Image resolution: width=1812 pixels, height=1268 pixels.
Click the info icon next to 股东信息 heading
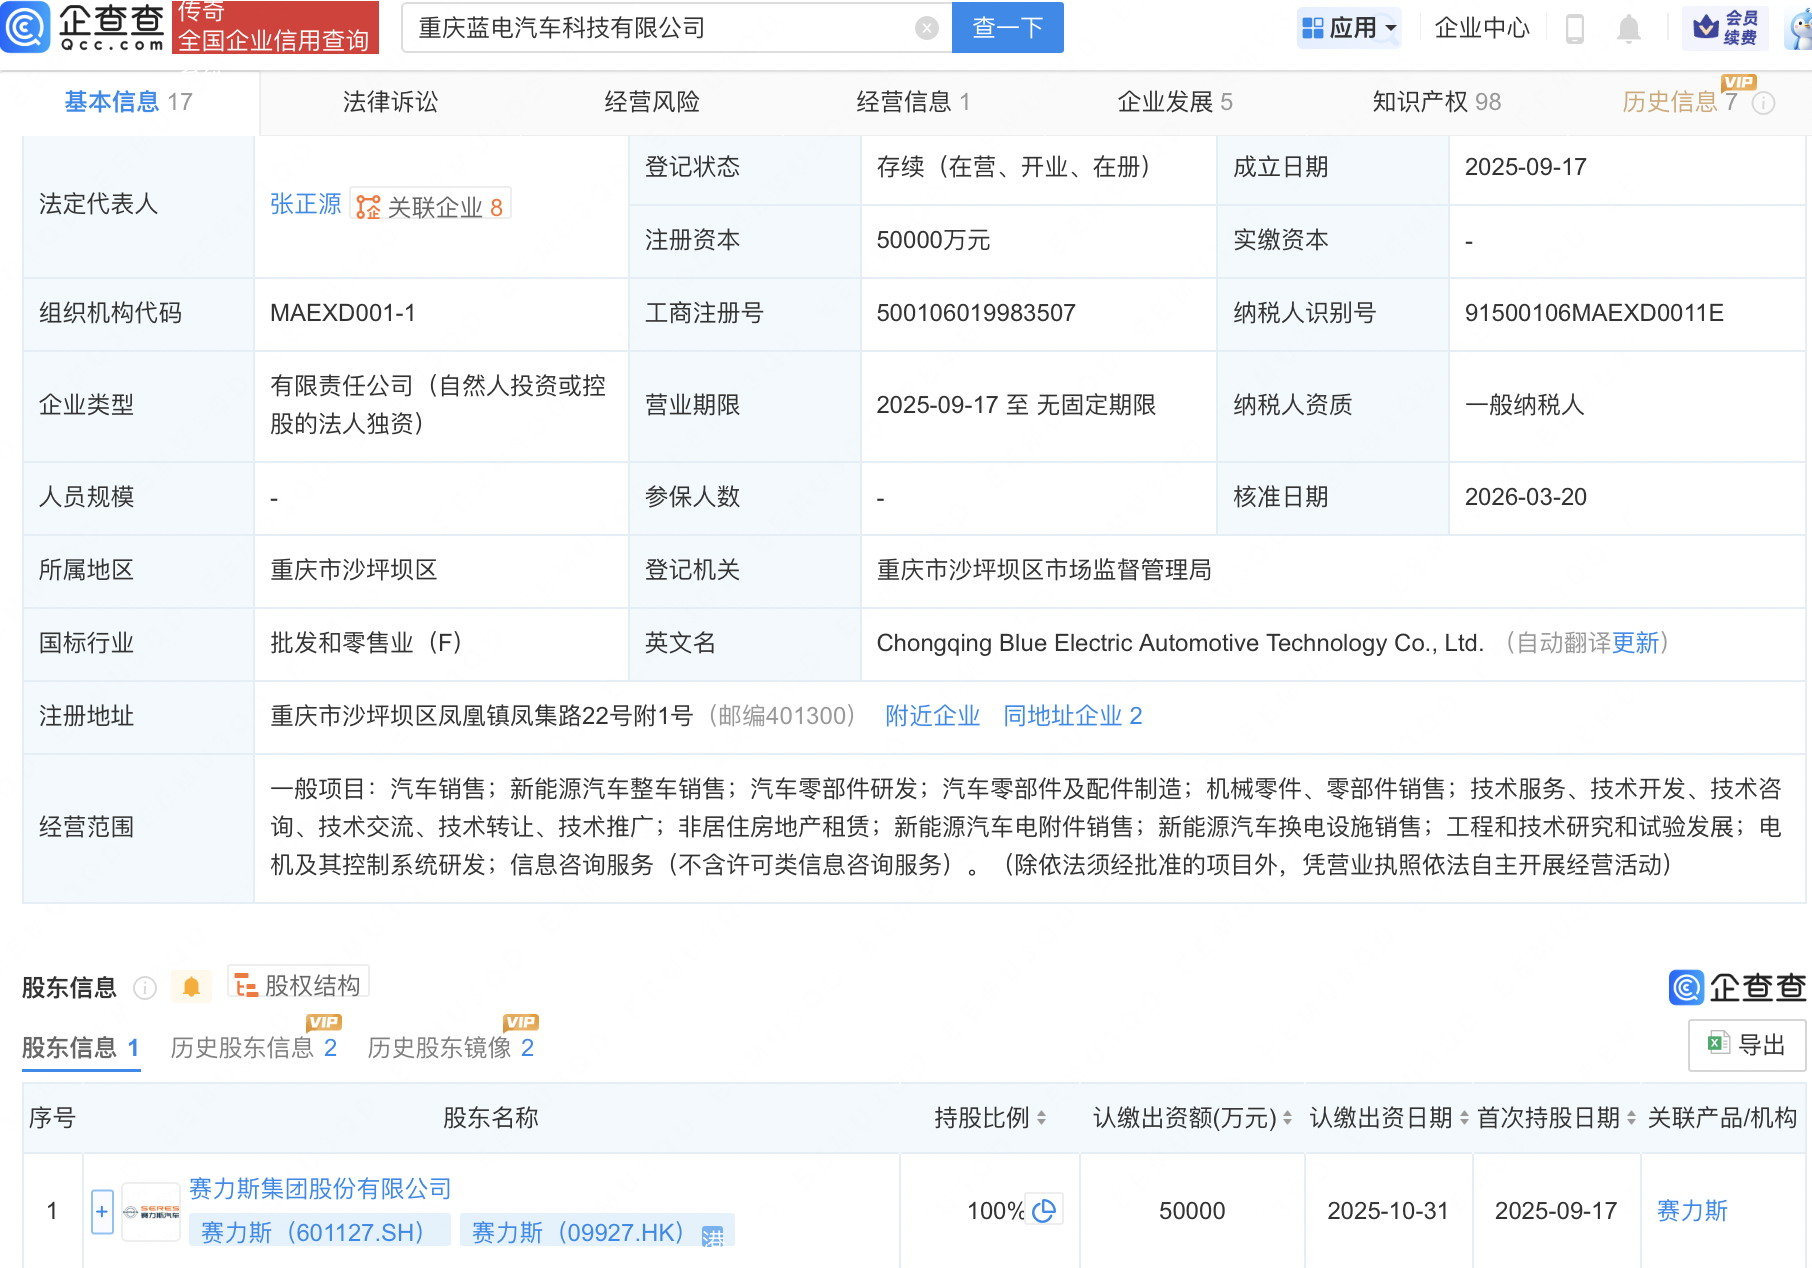145,988
